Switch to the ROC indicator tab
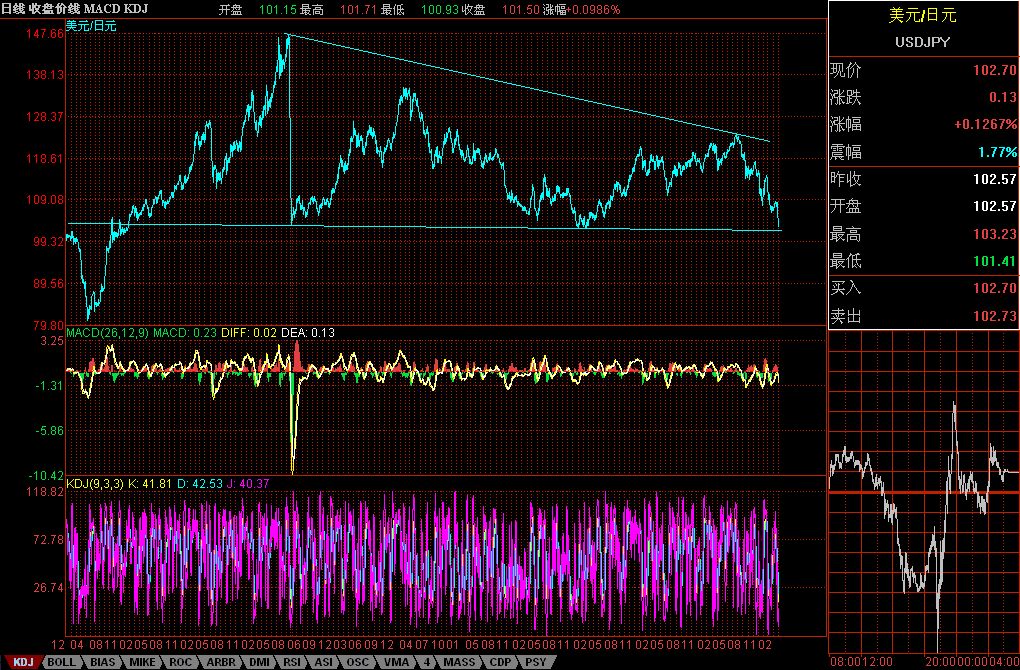Image resolution: width=1020 pixels, height=670 pixels. click(181, 662)
